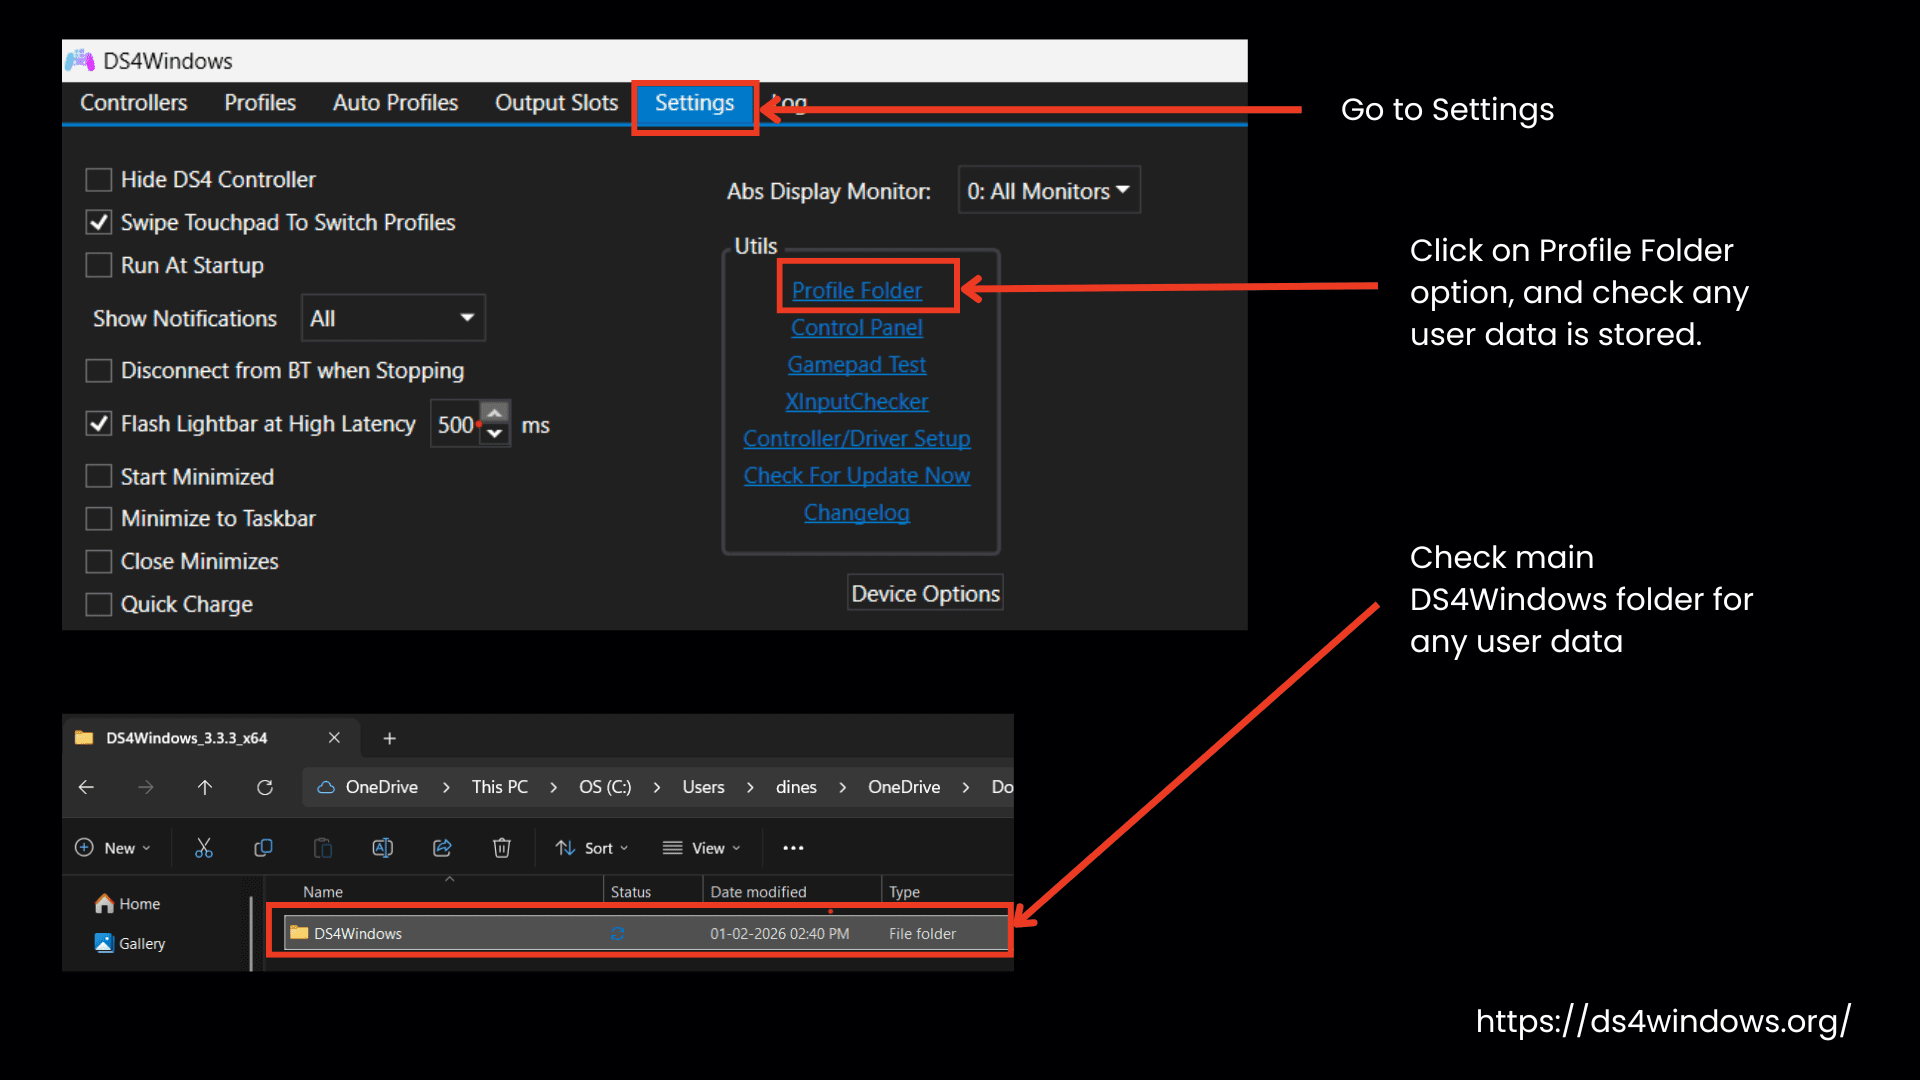Expand chevron after dines breadcrumb
Image resolution: width=1920 pixels, height=1080 pixels.
[x=842, y=787]
